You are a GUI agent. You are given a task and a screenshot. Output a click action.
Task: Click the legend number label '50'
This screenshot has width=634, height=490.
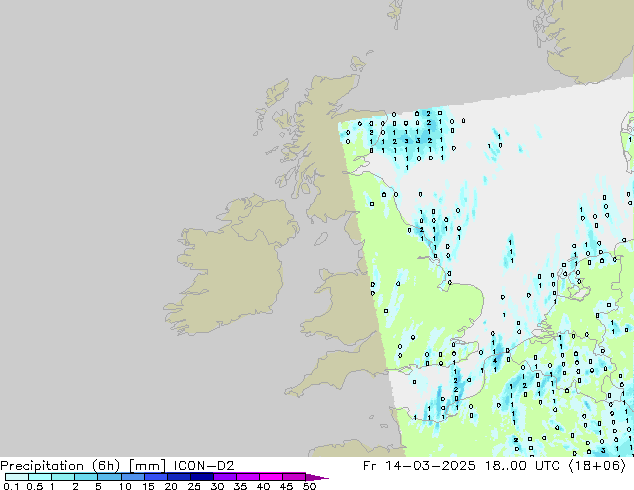(310, 486)
